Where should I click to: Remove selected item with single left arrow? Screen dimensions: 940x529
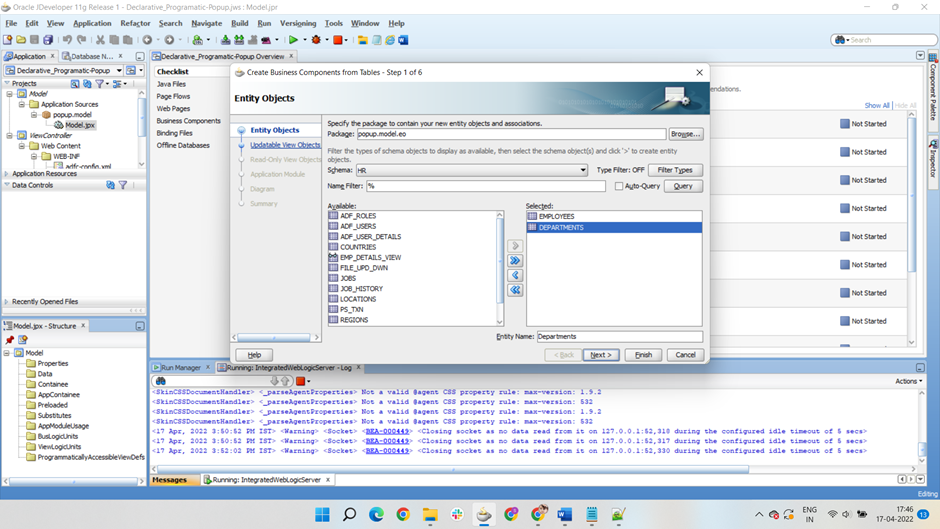(x=514, y=275)
